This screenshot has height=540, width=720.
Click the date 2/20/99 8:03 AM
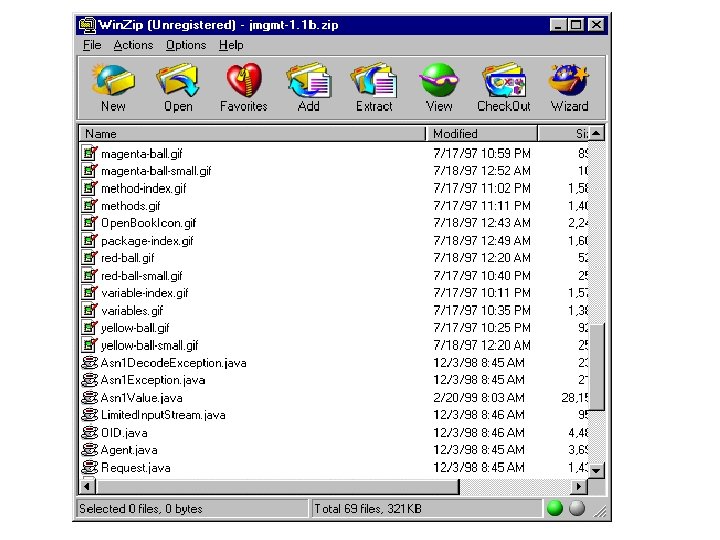point(479,397)
